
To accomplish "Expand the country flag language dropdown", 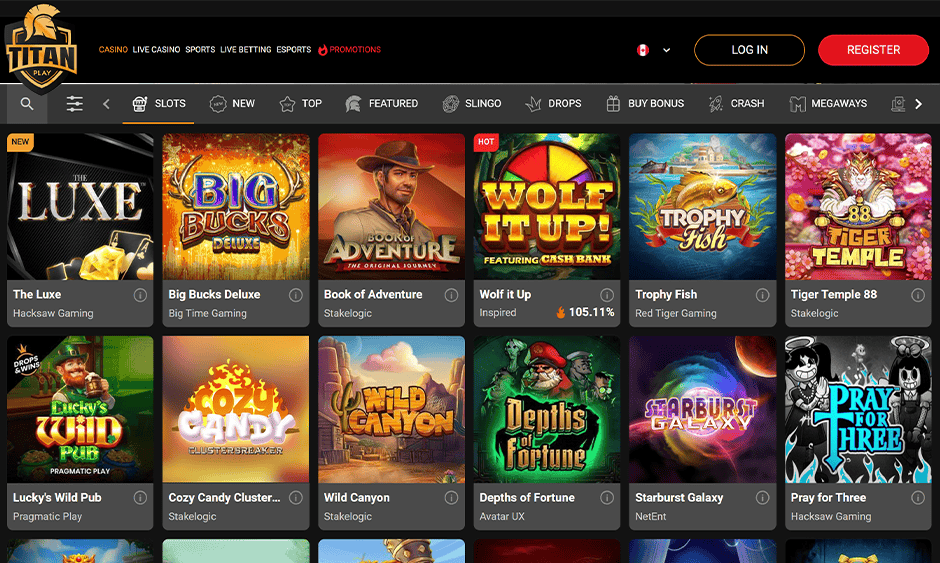I will (653, 50).
